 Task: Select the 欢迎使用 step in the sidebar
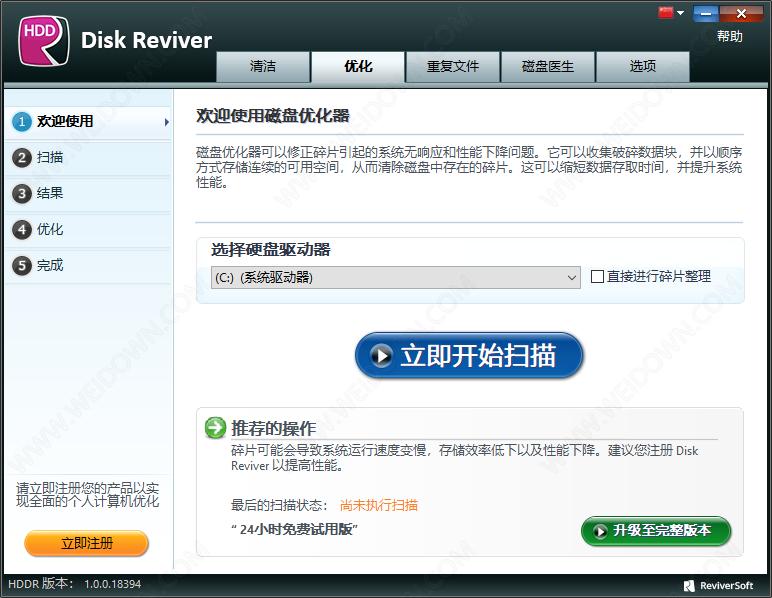(x=88, y=121)
